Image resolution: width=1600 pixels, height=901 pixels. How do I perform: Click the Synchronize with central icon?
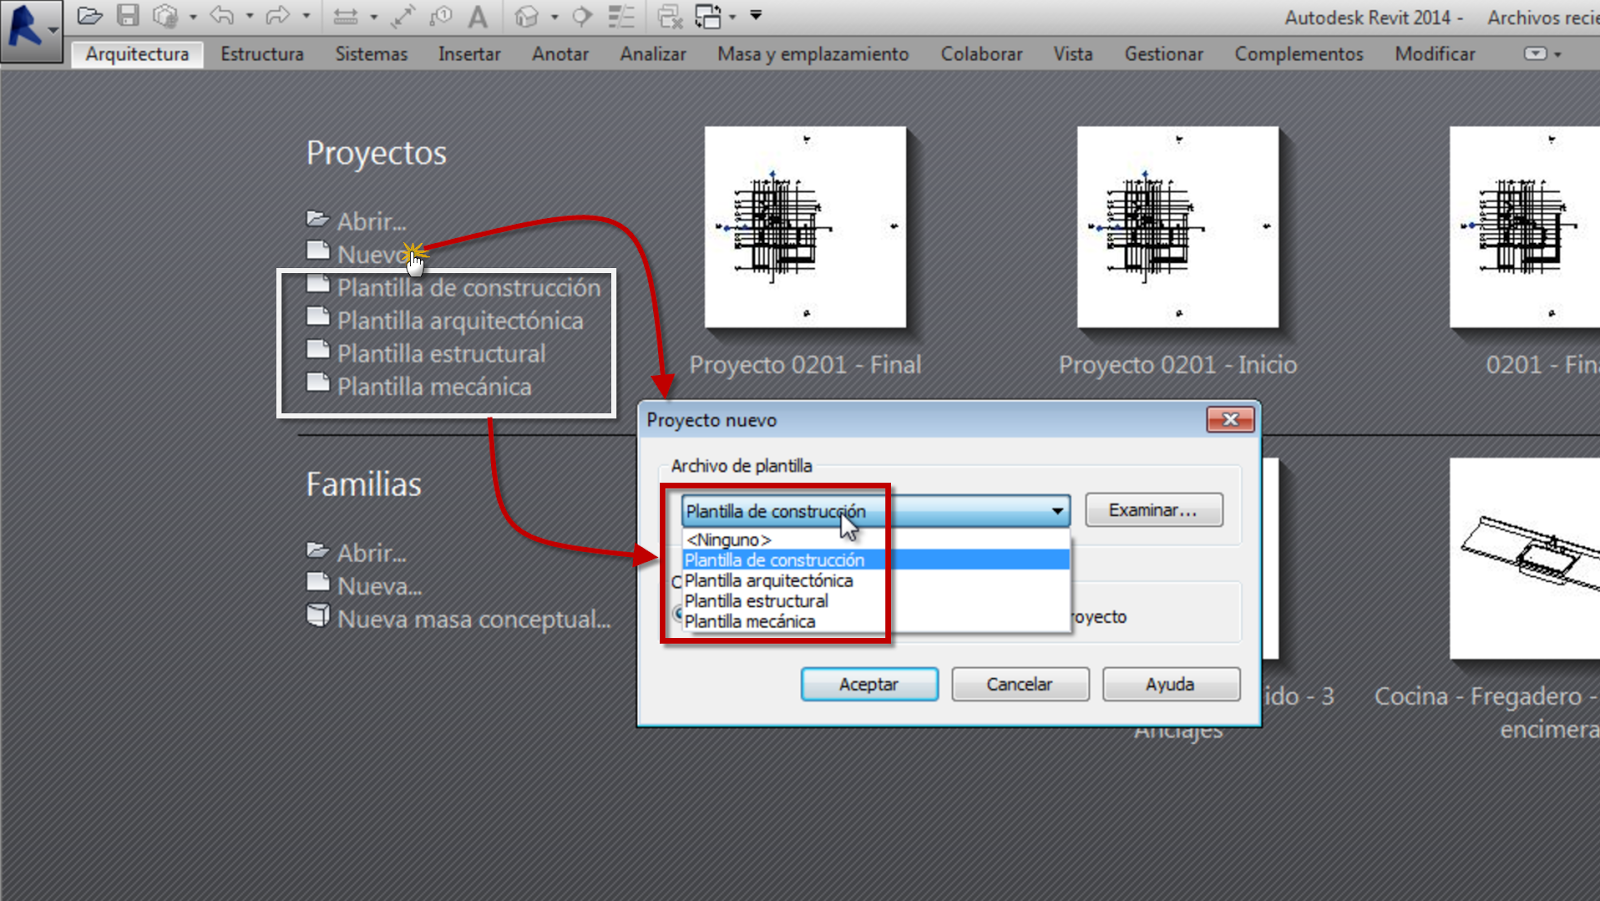(165, 16)
